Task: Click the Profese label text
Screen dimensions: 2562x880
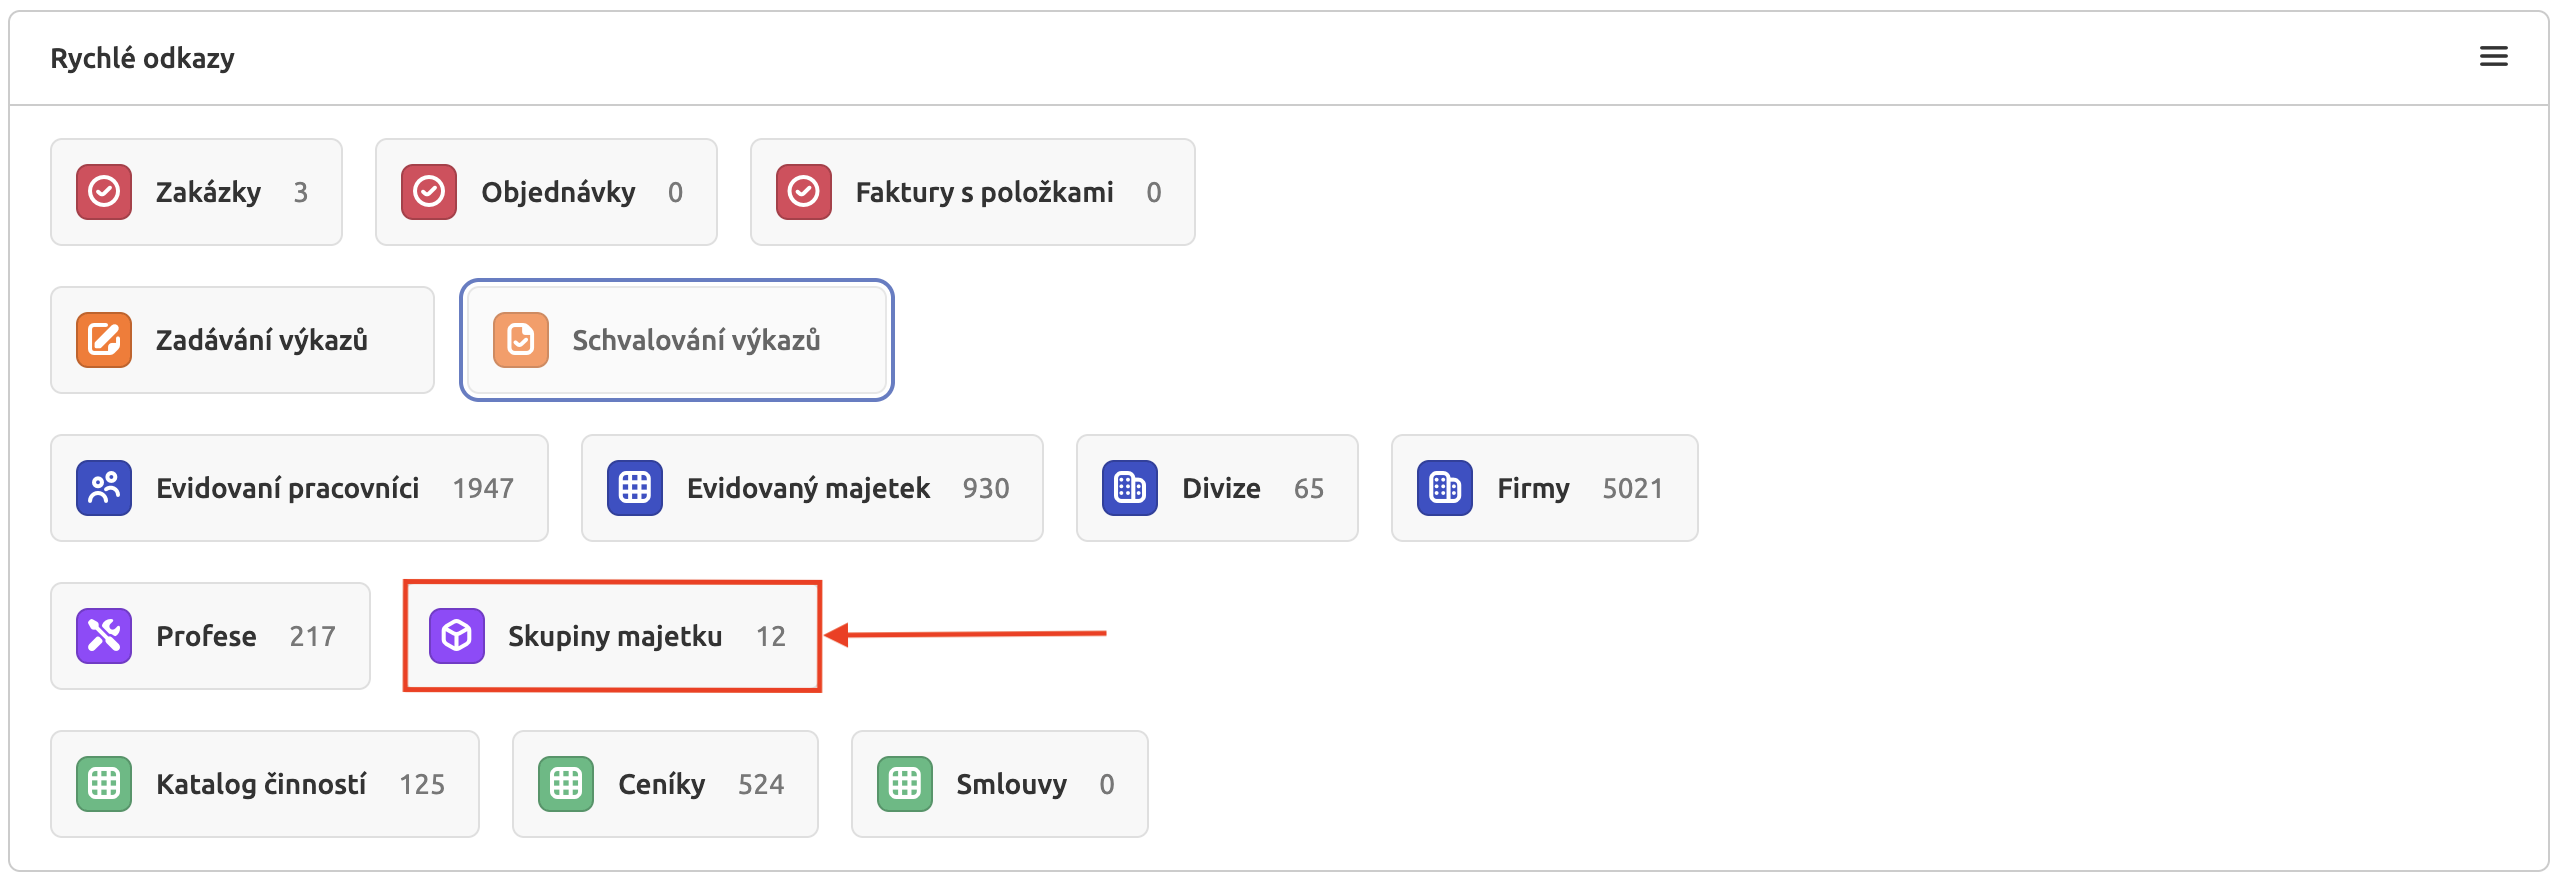Action: (206, 636)
